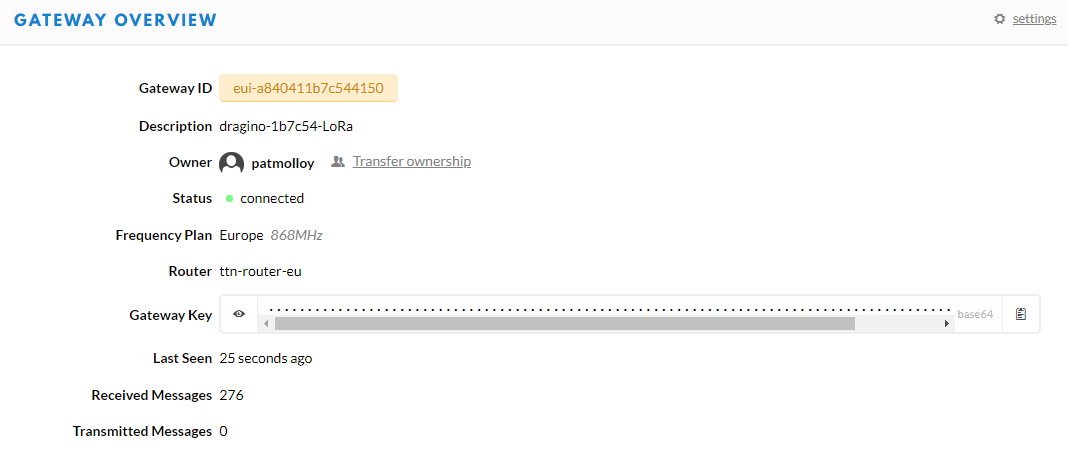Click the people icon beside Transfer ownership

coord(338,162)
